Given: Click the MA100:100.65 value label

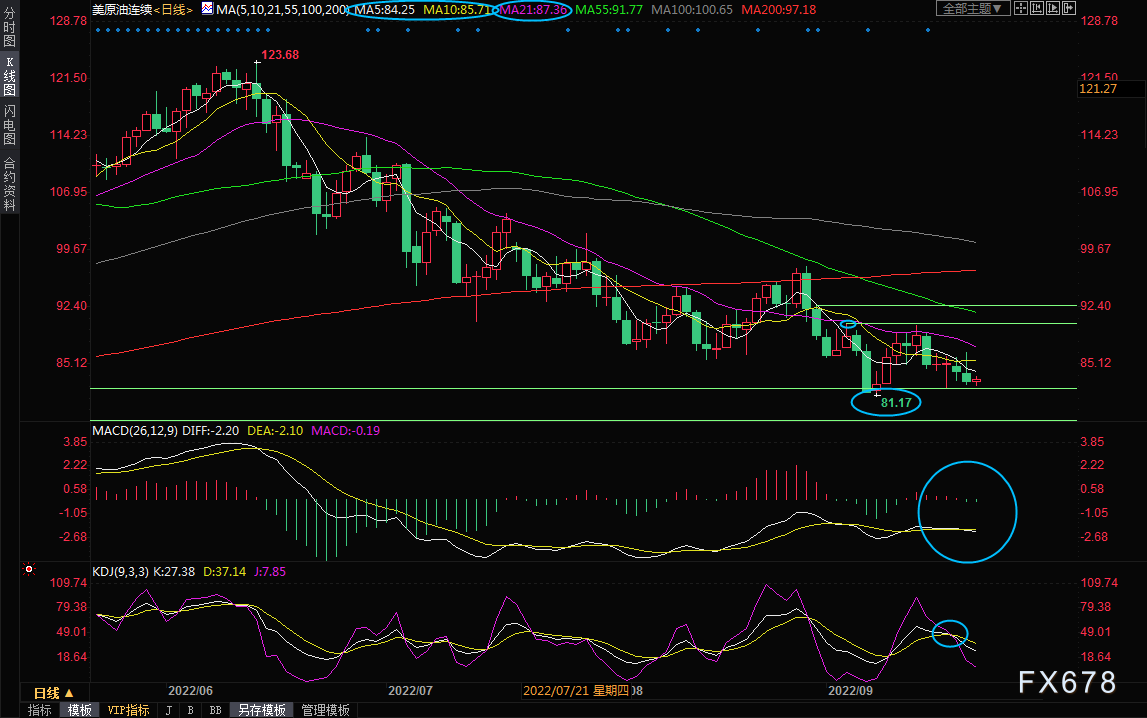Looking at the screenshot, I should click(692, 10).
